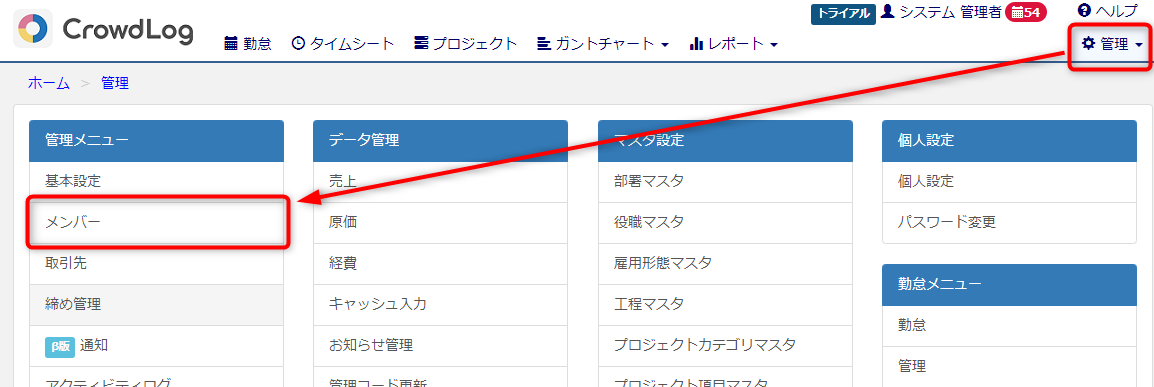Go to ホーム breadcrumb link
The width and height of the screenshot is (1154, 387).
(x=49, y=83)
